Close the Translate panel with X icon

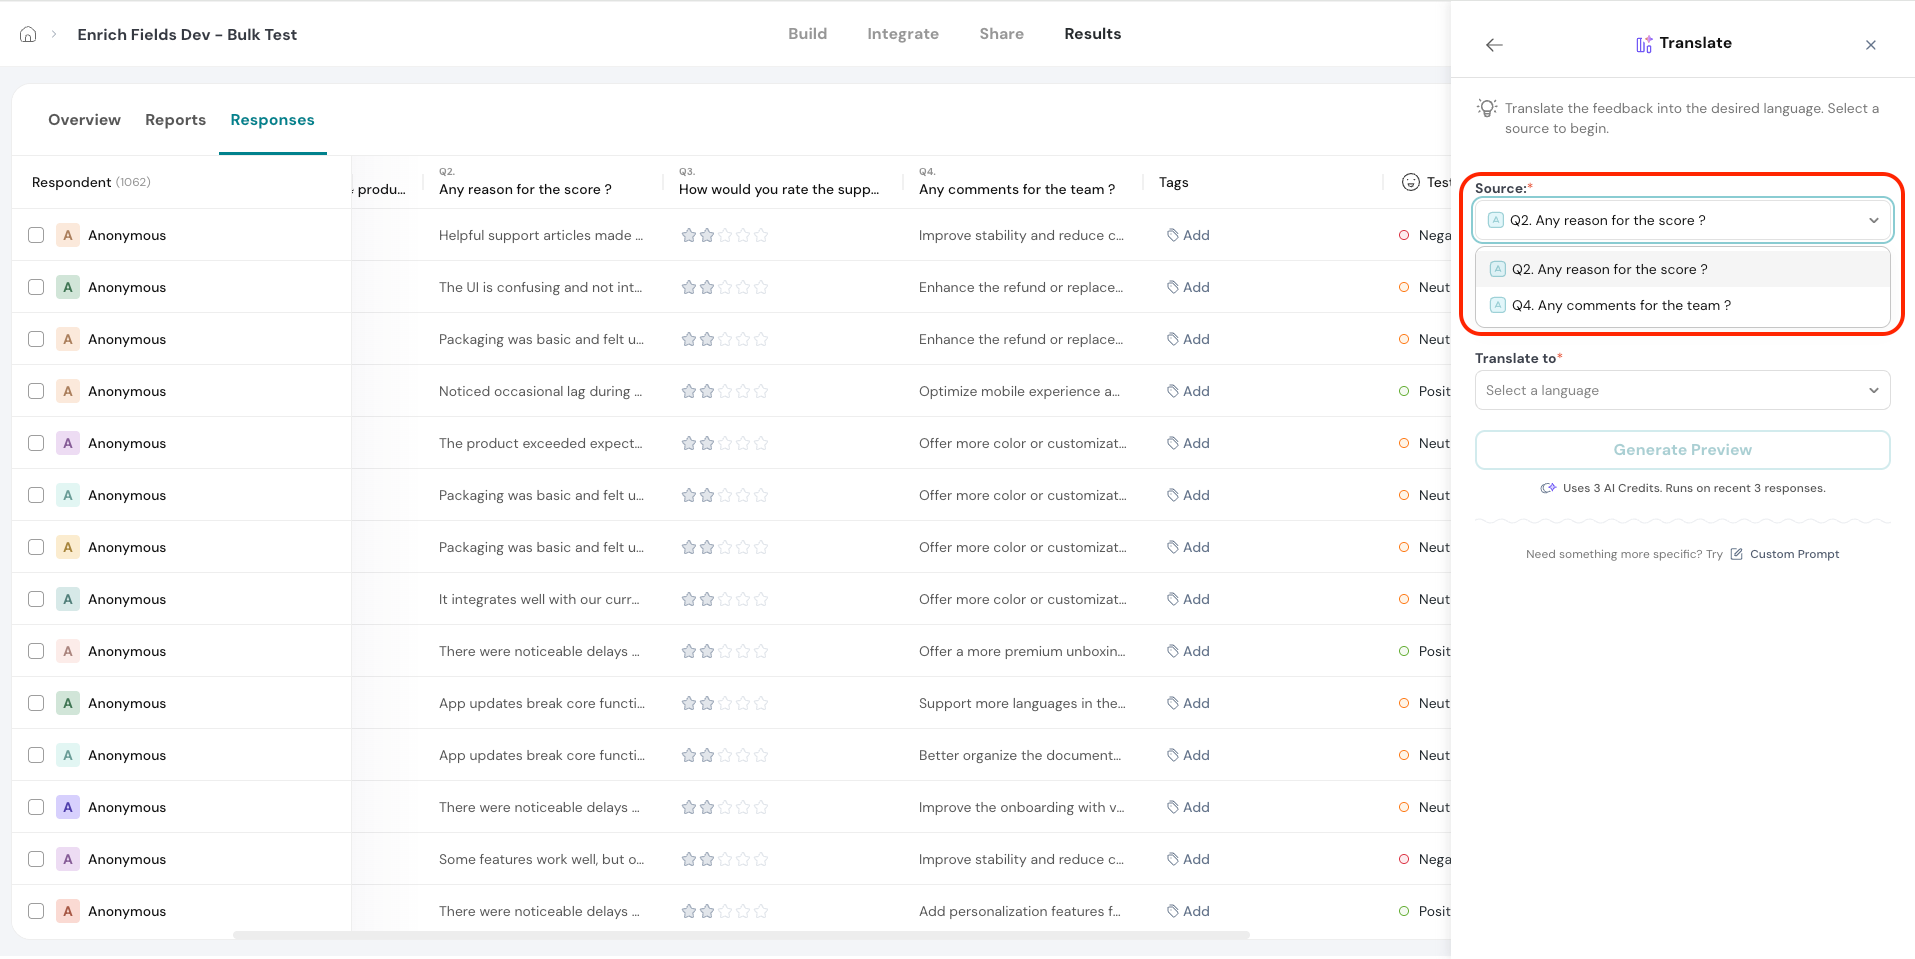[1870, 45]
